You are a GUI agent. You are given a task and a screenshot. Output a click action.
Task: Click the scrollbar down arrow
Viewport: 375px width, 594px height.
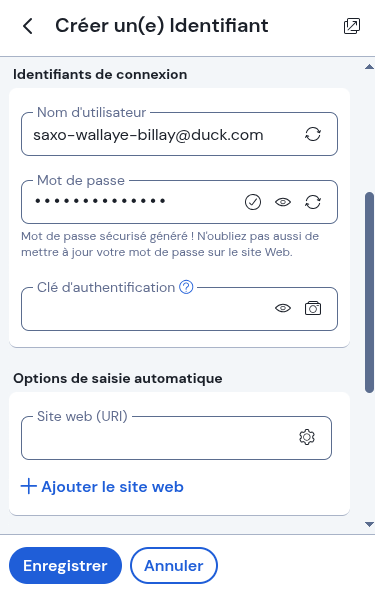click(x=369, y=524)
